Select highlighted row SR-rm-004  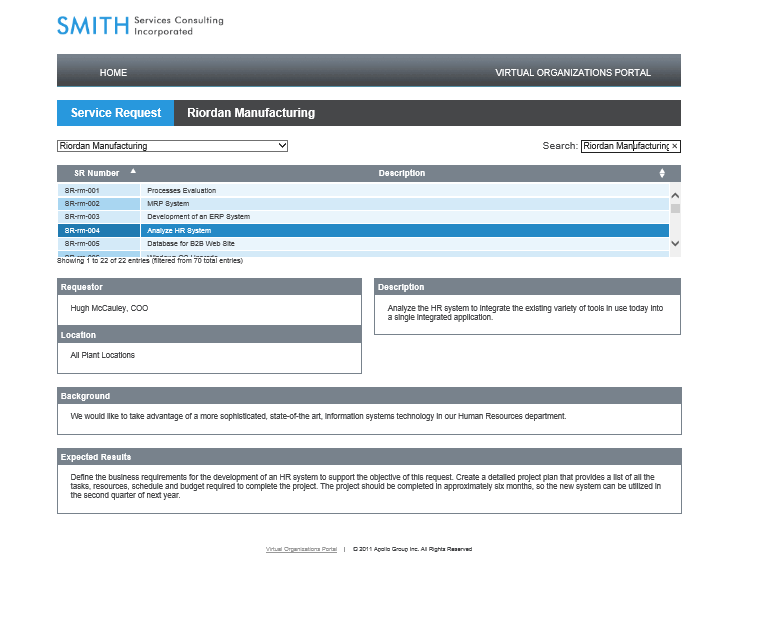[99, 230]
